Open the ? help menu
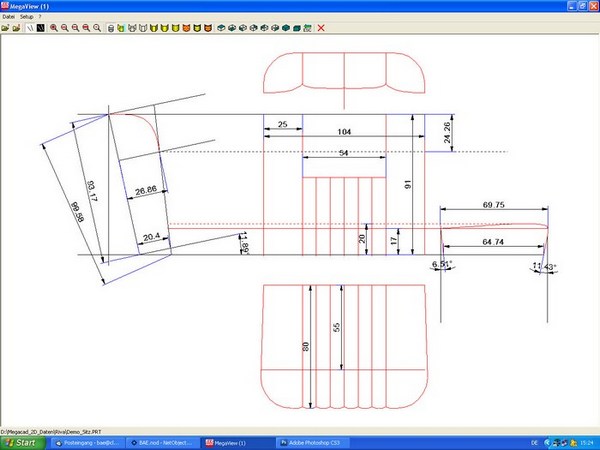This screenshot has width=600, height=450. (40, 17)
